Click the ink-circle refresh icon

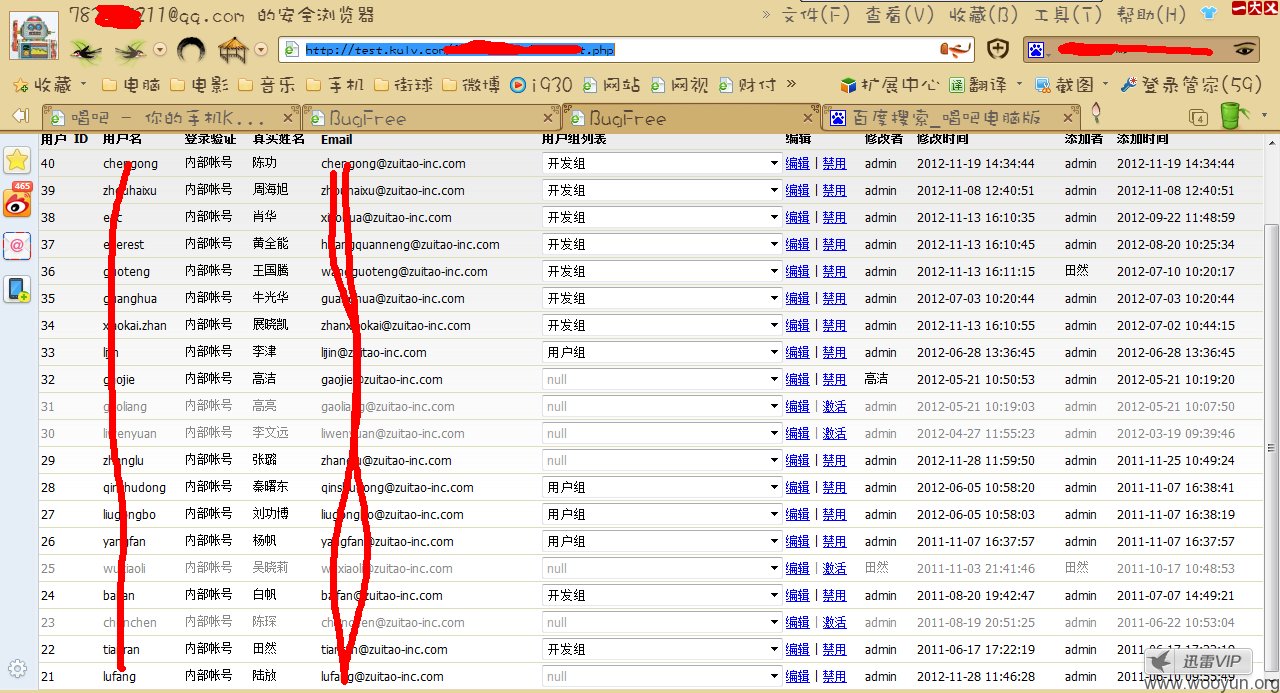191,48
